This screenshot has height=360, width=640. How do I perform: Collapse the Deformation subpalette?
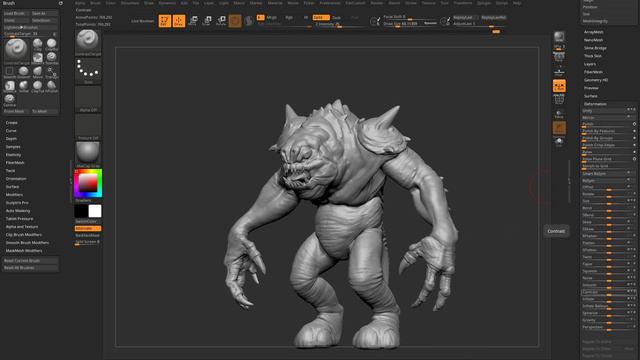click(x=595, y=104)
